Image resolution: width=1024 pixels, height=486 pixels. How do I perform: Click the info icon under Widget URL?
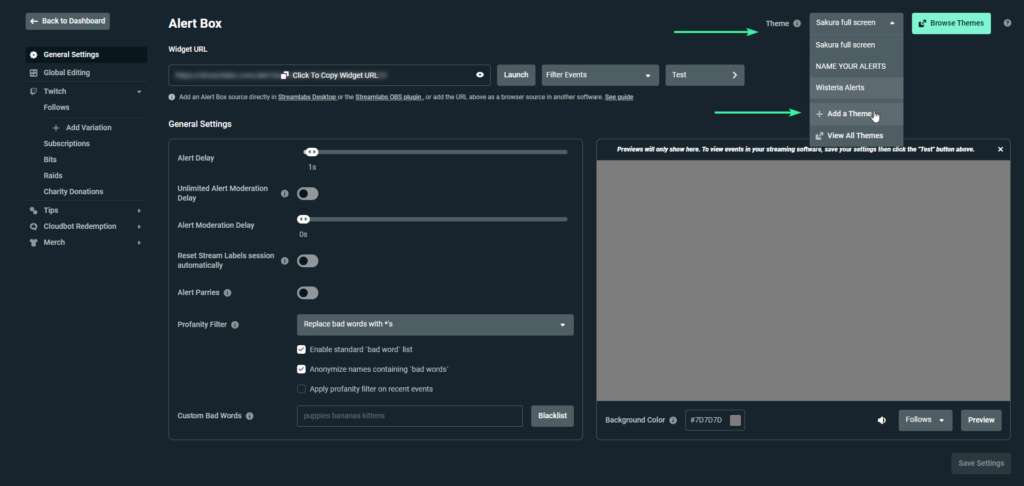click(x=172, y=97)
